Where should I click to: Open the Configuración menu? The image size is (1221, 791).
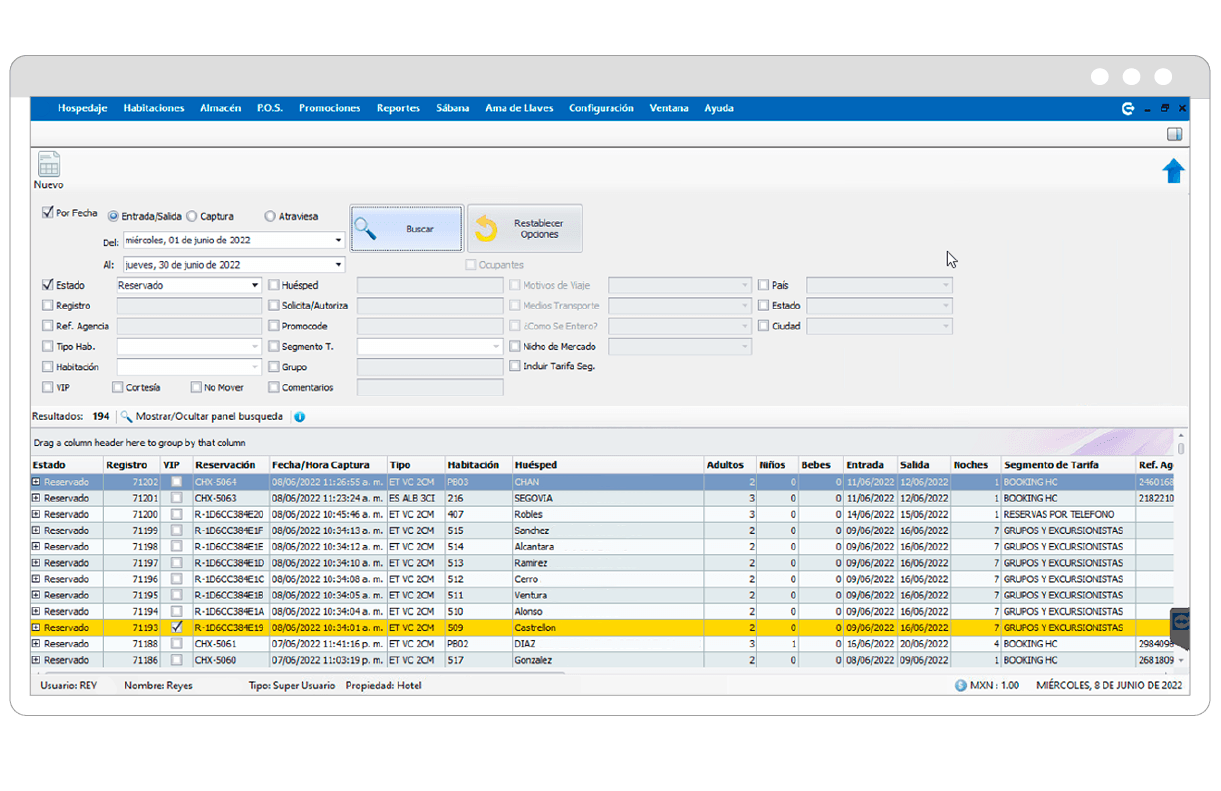(601, 108)
